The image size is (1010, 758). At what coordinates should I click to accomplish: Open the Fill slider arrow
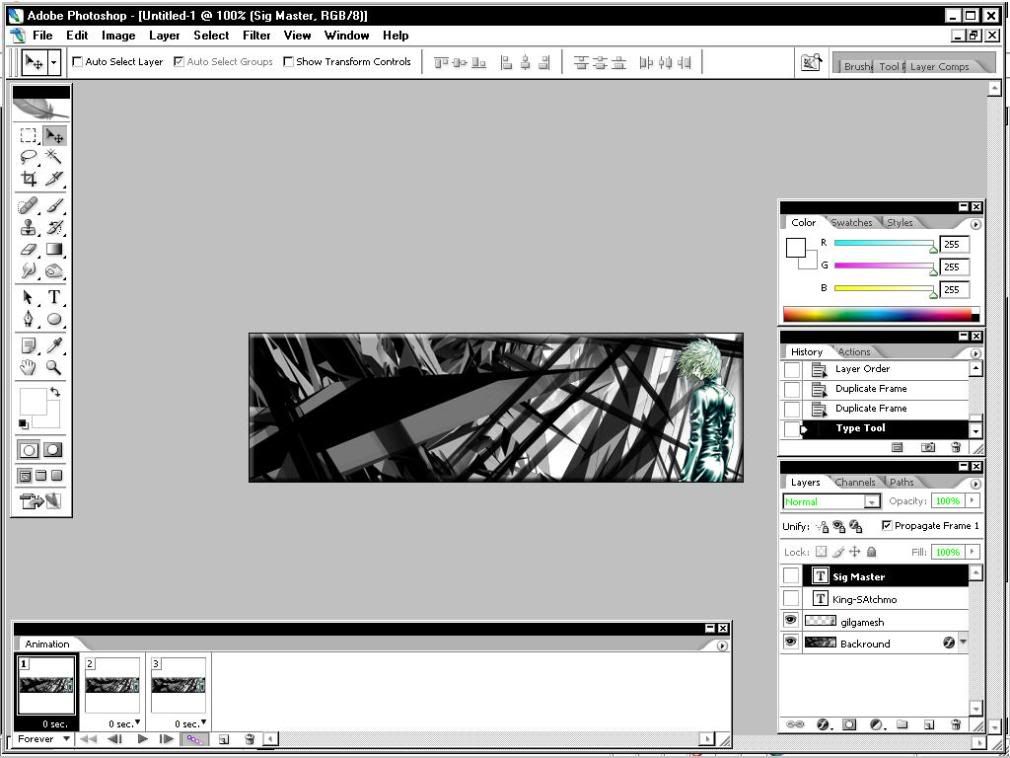coord(972,552)
